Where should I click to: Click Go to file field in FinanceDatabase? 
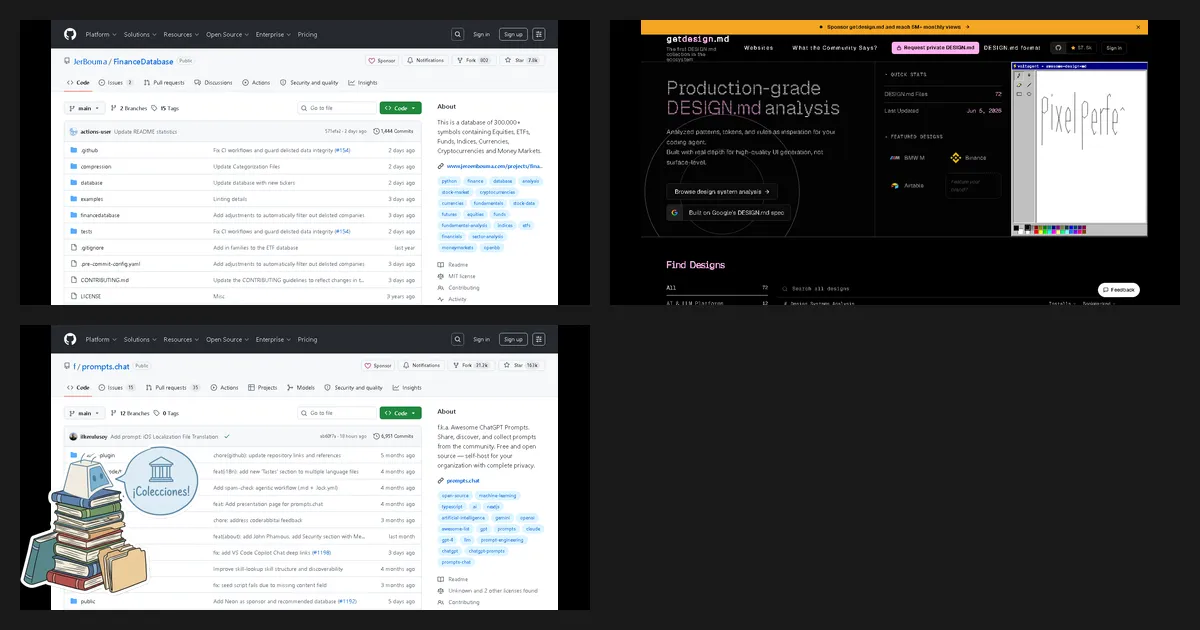337,108
